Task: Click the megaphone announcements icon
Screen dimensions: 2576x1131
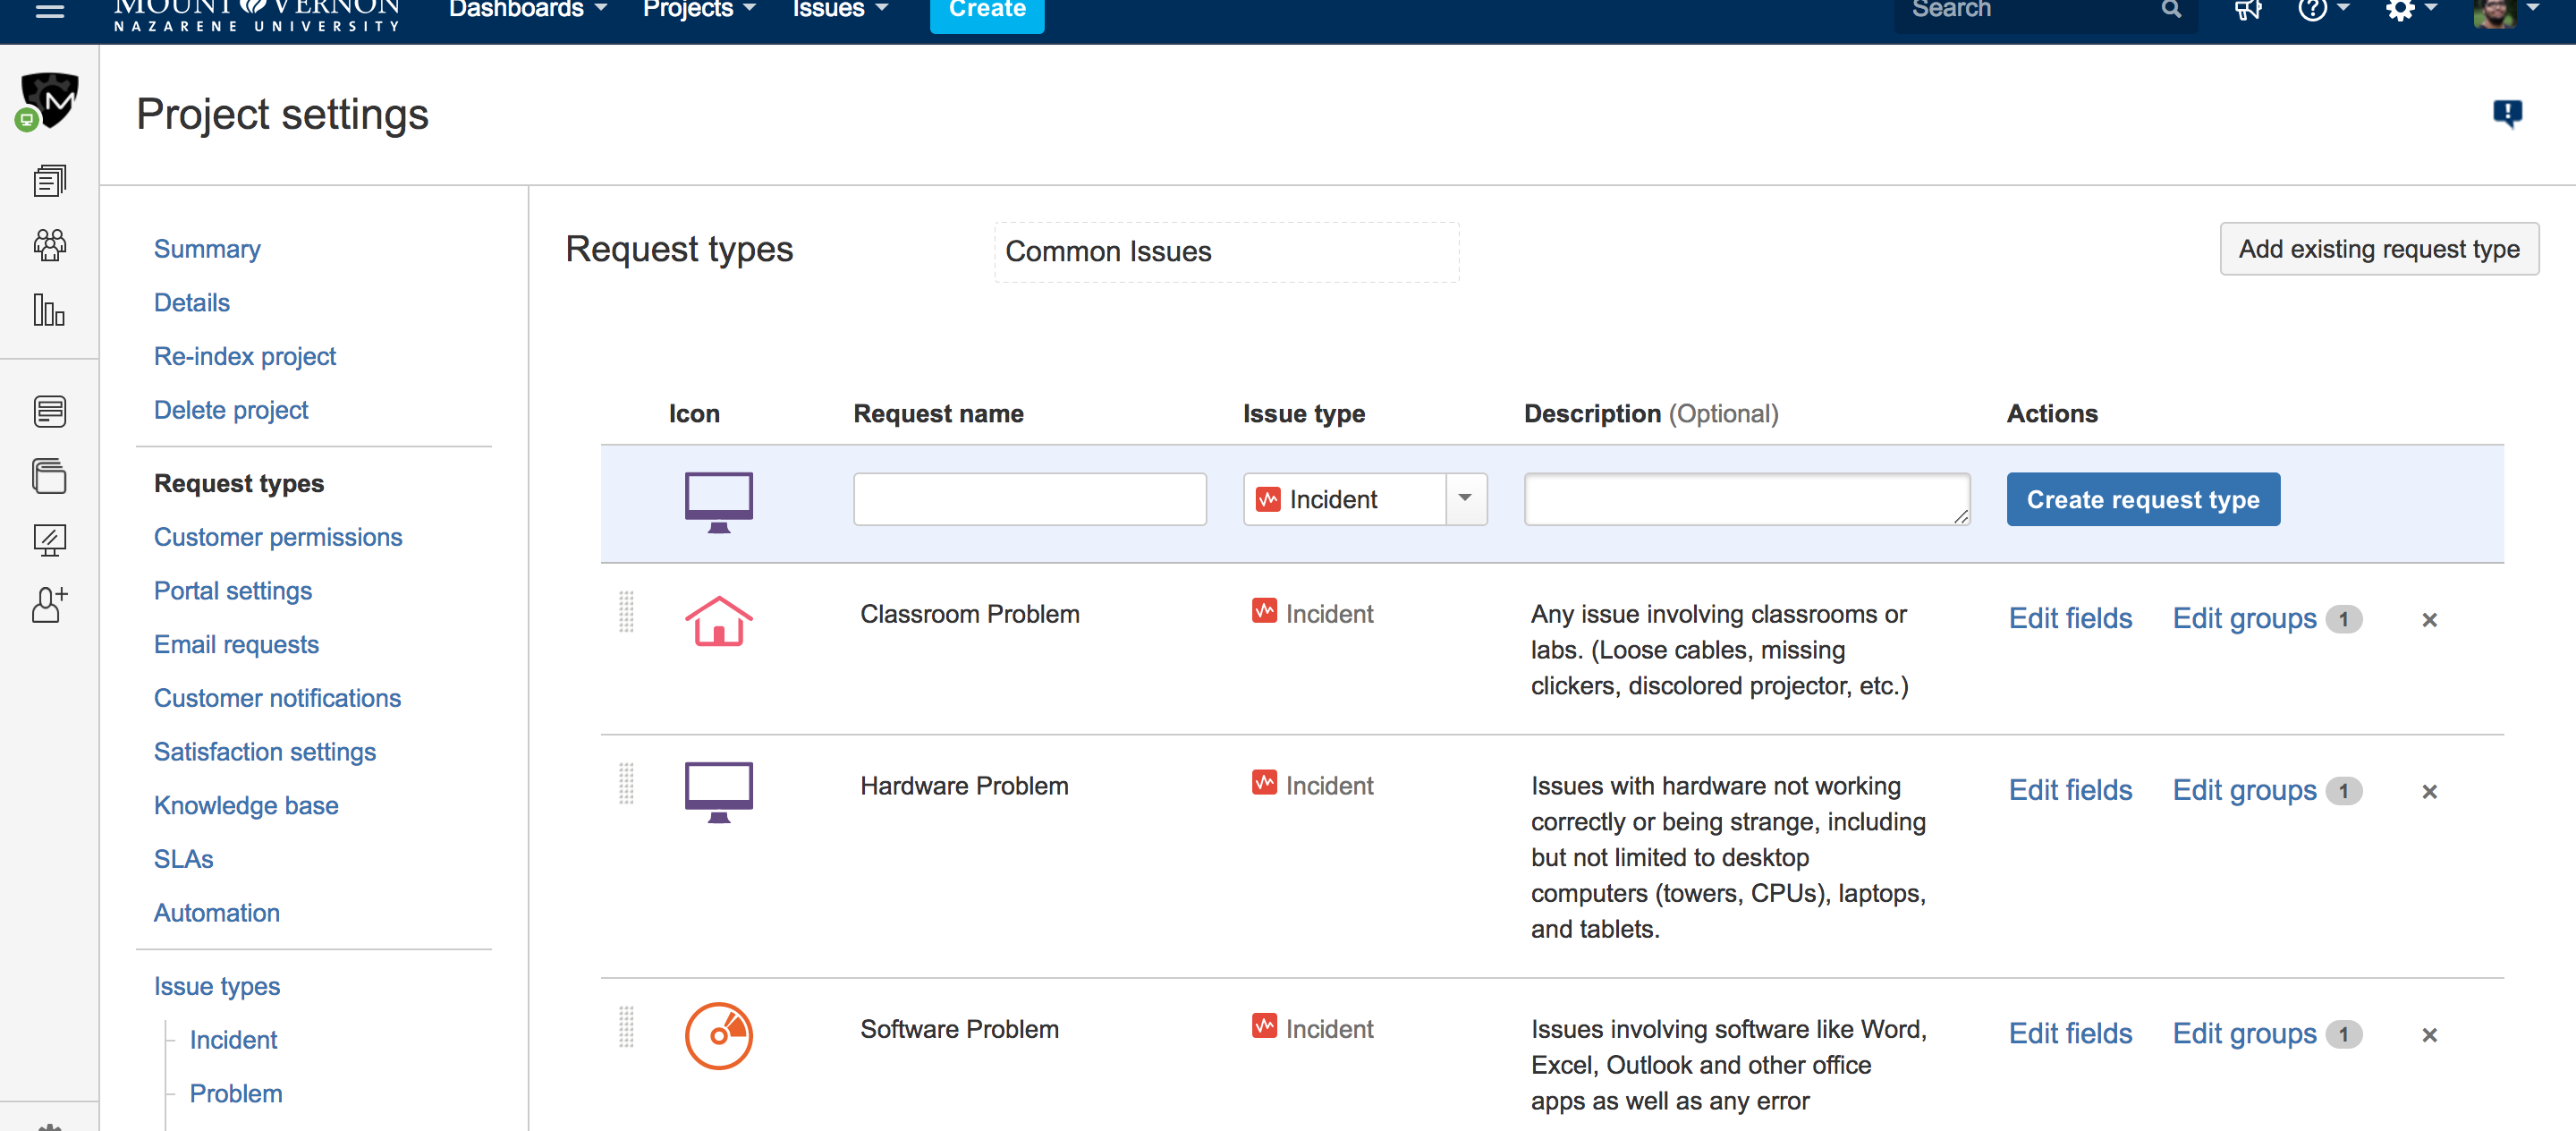Action: (x=2247, y=10)
